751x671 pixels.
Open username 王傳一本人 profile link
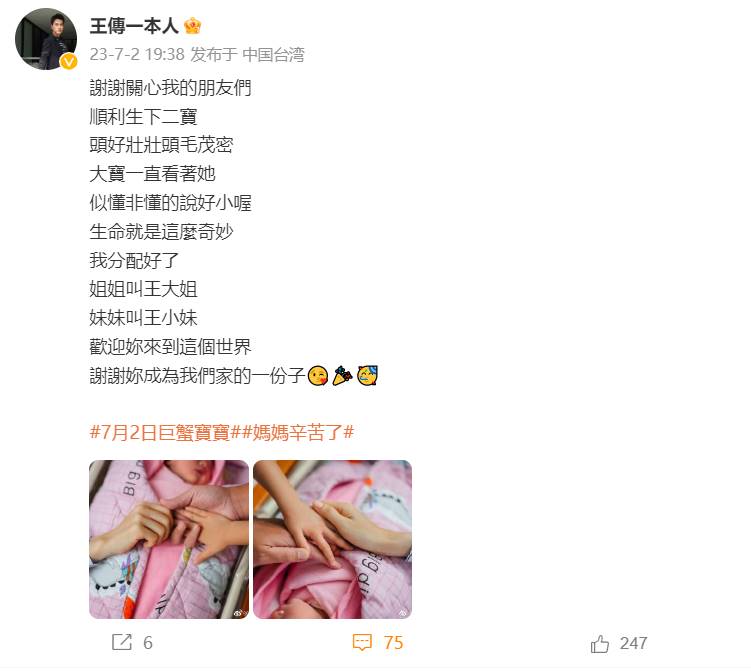point(134,26)
